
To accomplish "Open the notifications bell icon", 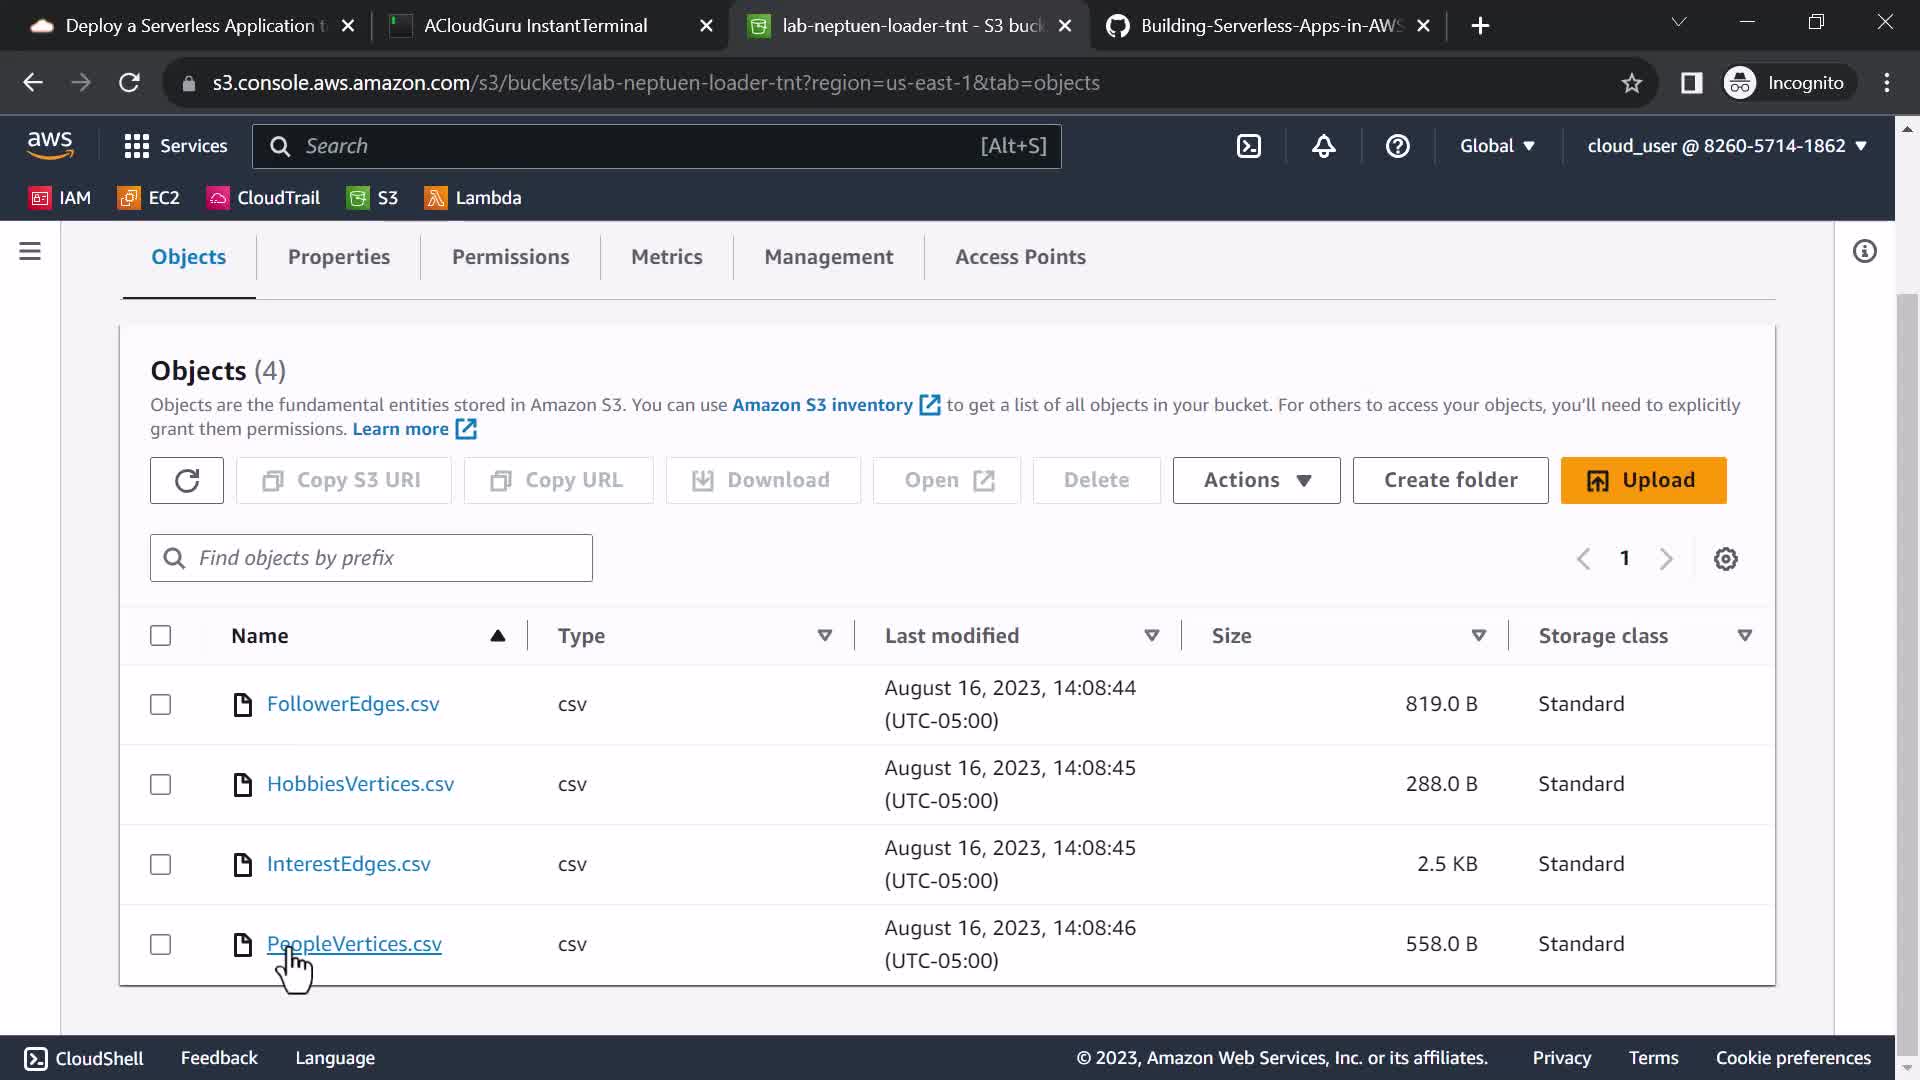I will point(1323,146).
